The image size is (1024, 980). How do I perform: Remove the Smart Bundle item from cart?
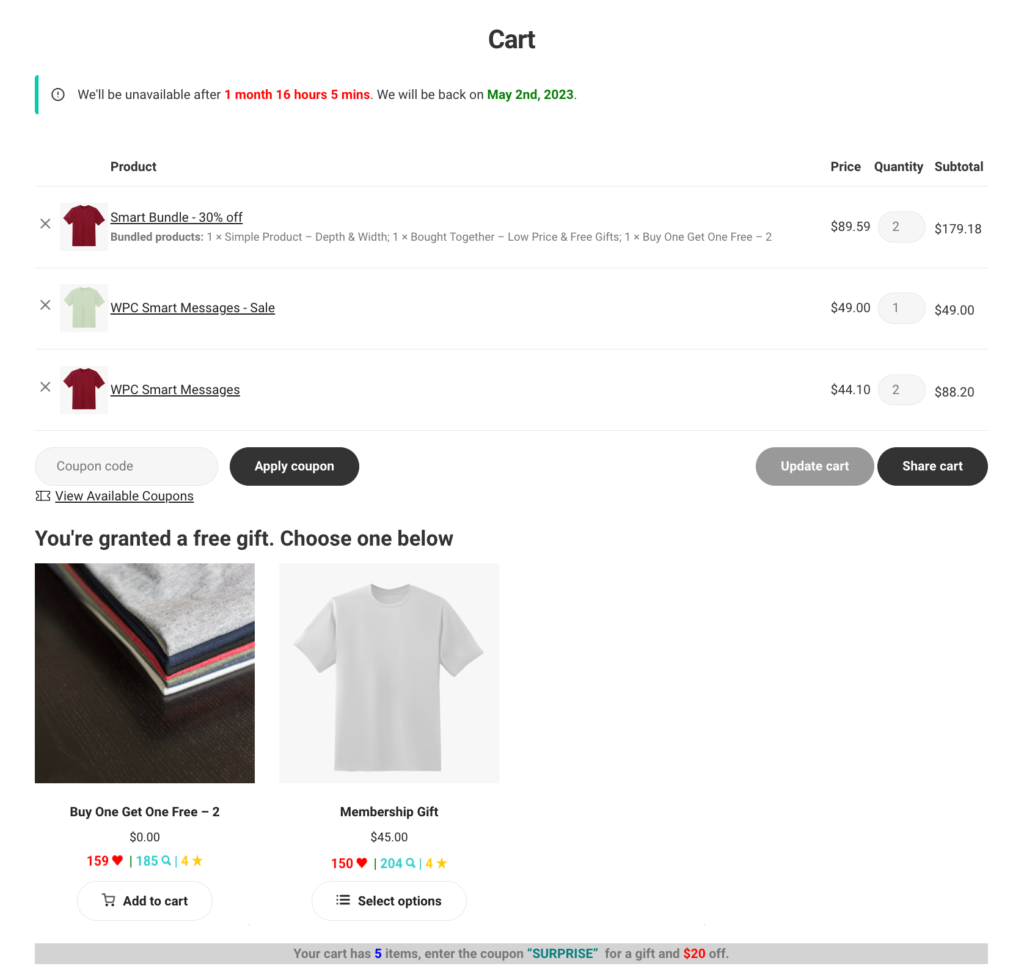pos(44,224)
